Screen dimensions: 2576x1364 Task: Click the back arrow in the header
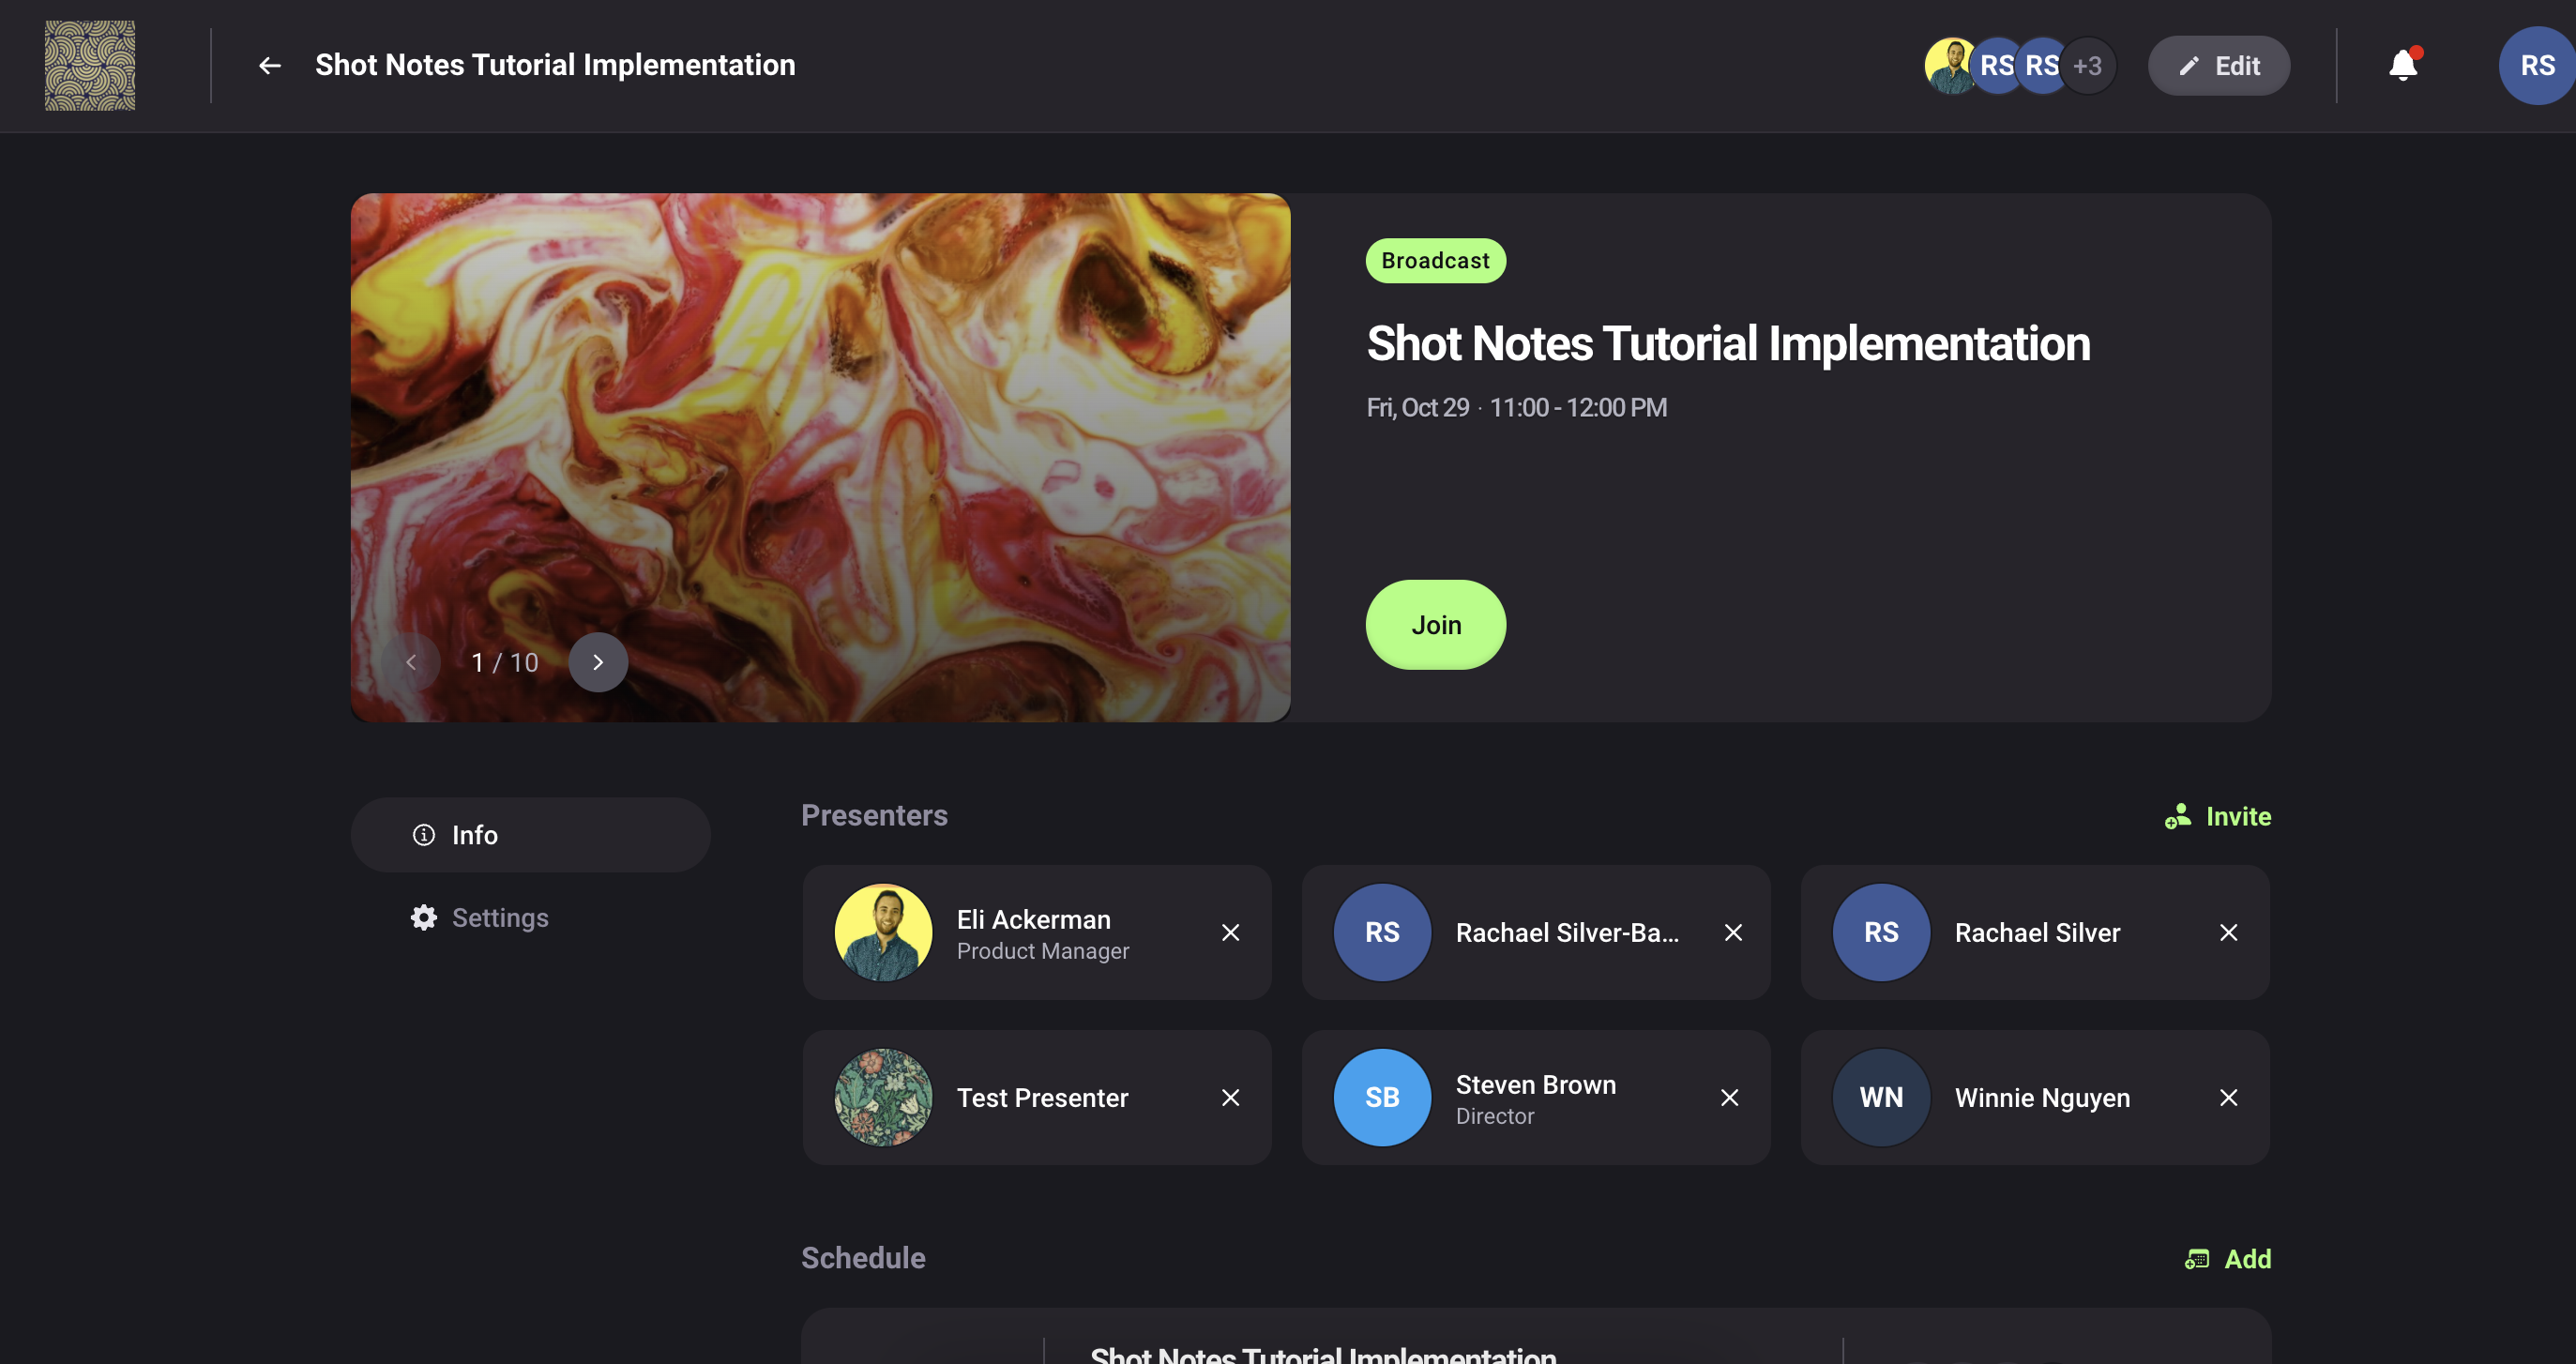pyautogui.click(x=269, y=66)
